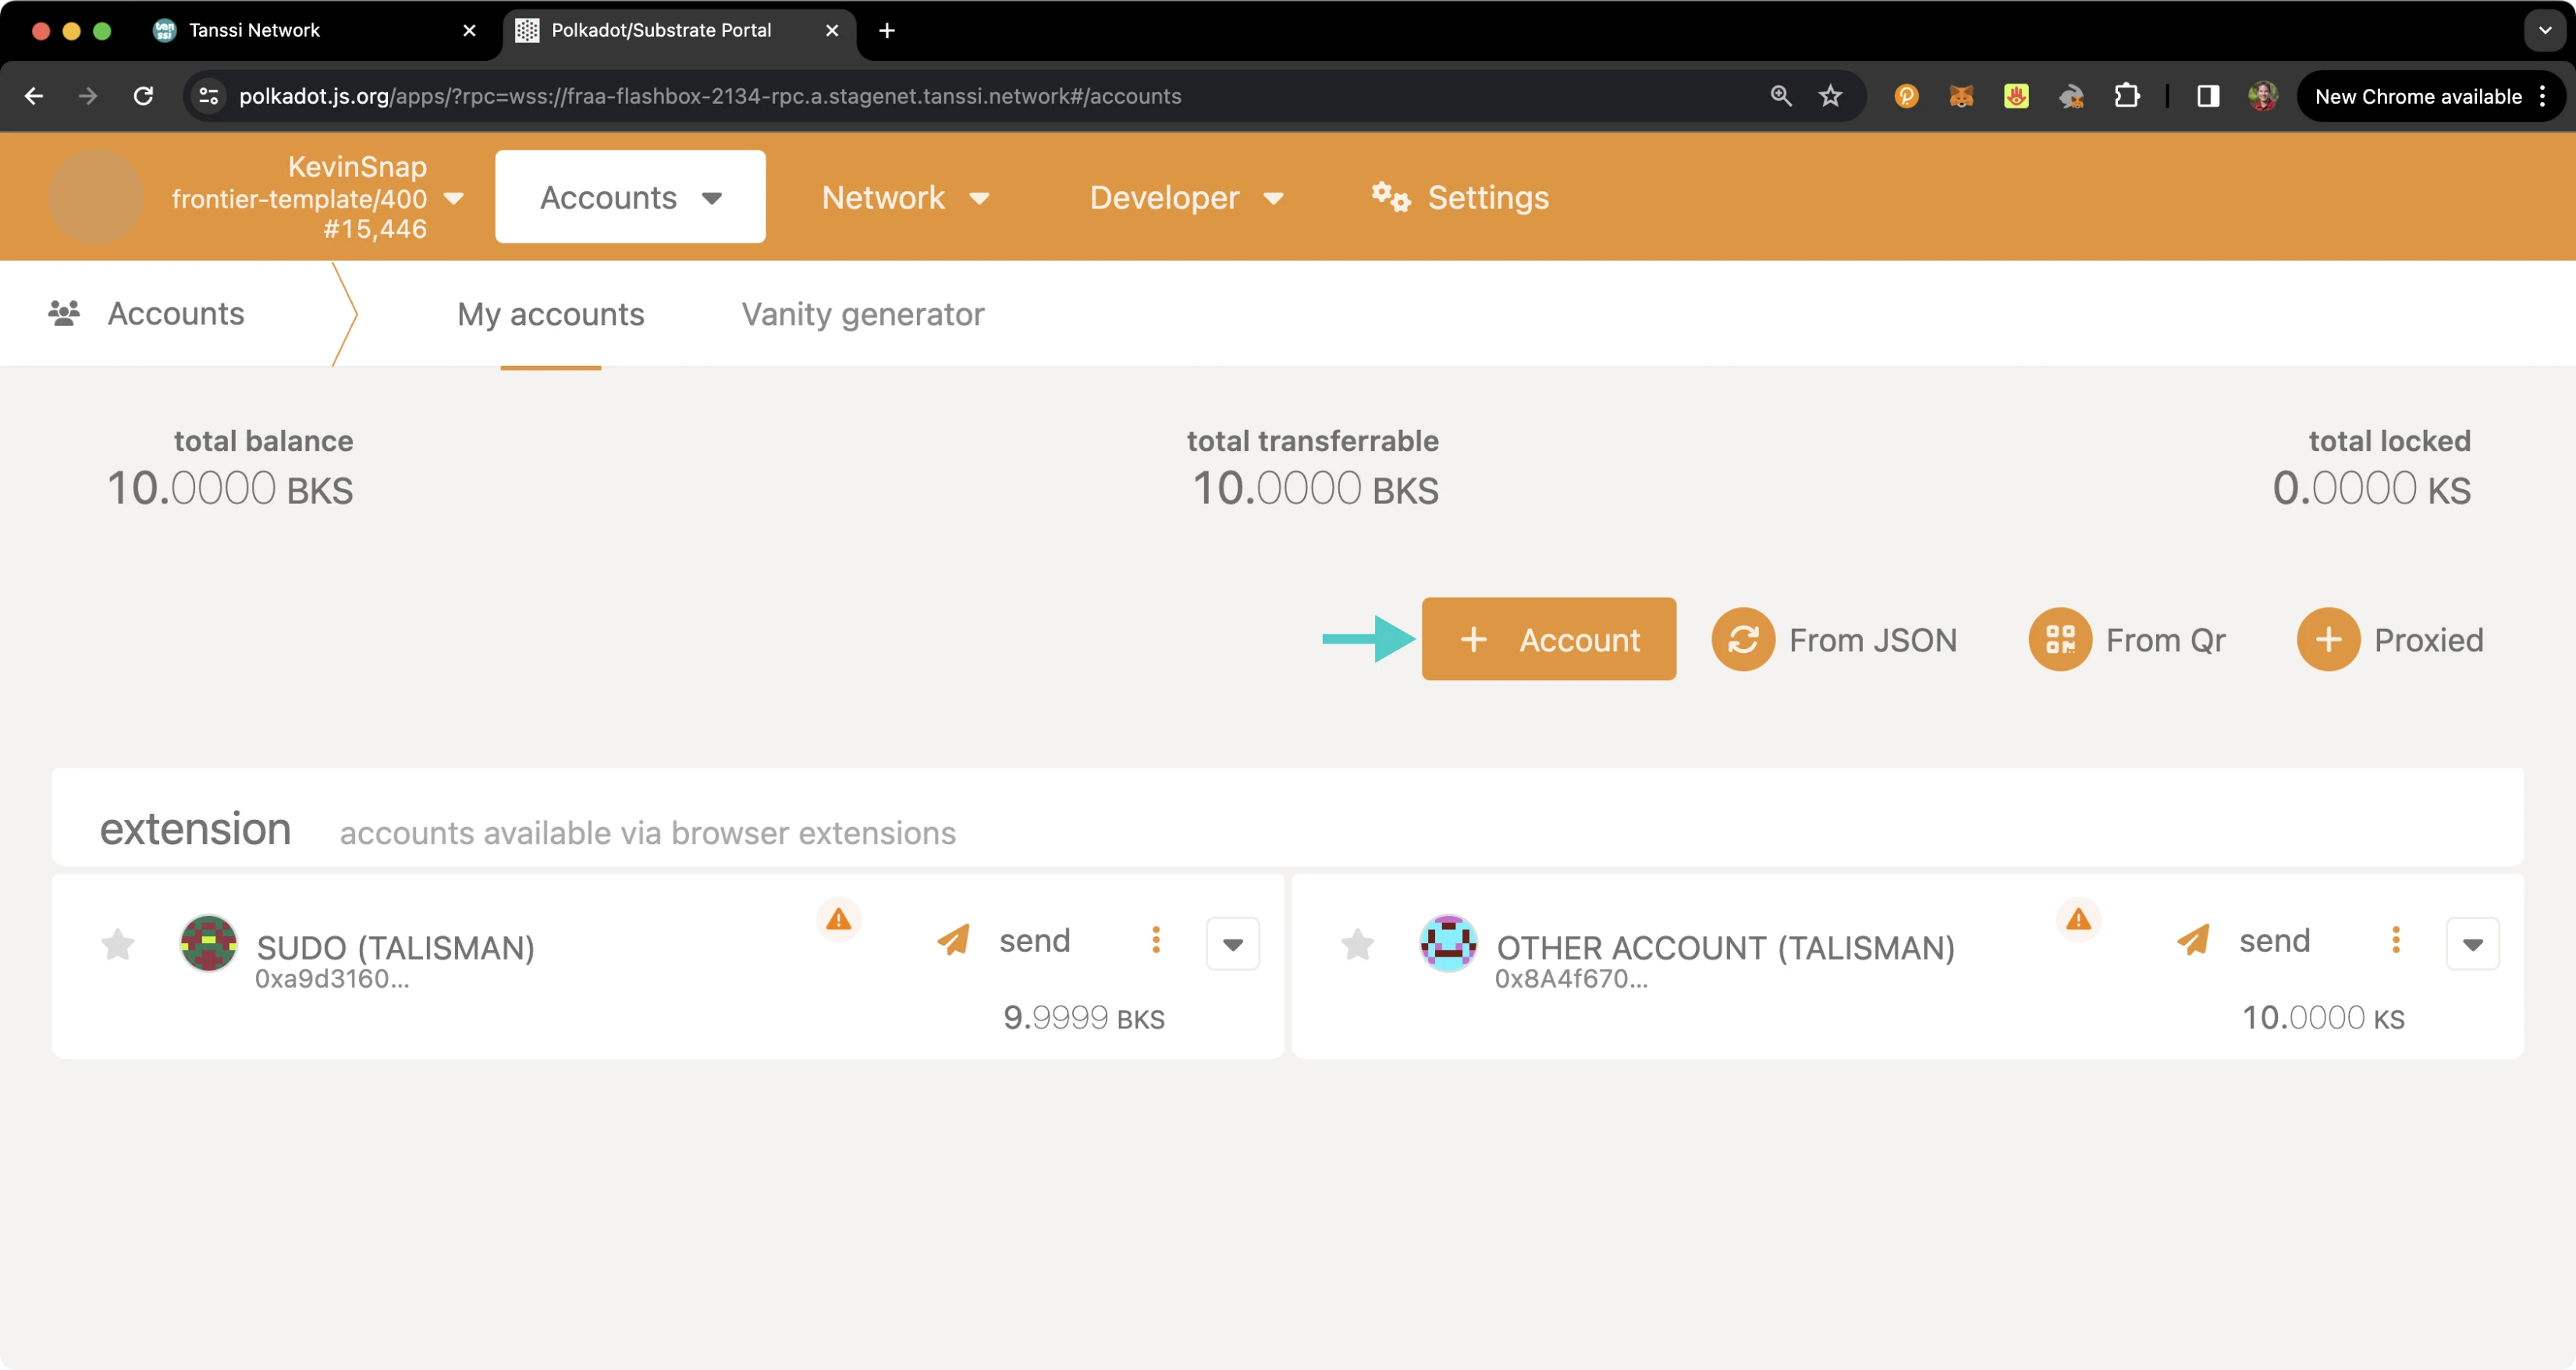Expand the SUDO account details arrow

1232,944
